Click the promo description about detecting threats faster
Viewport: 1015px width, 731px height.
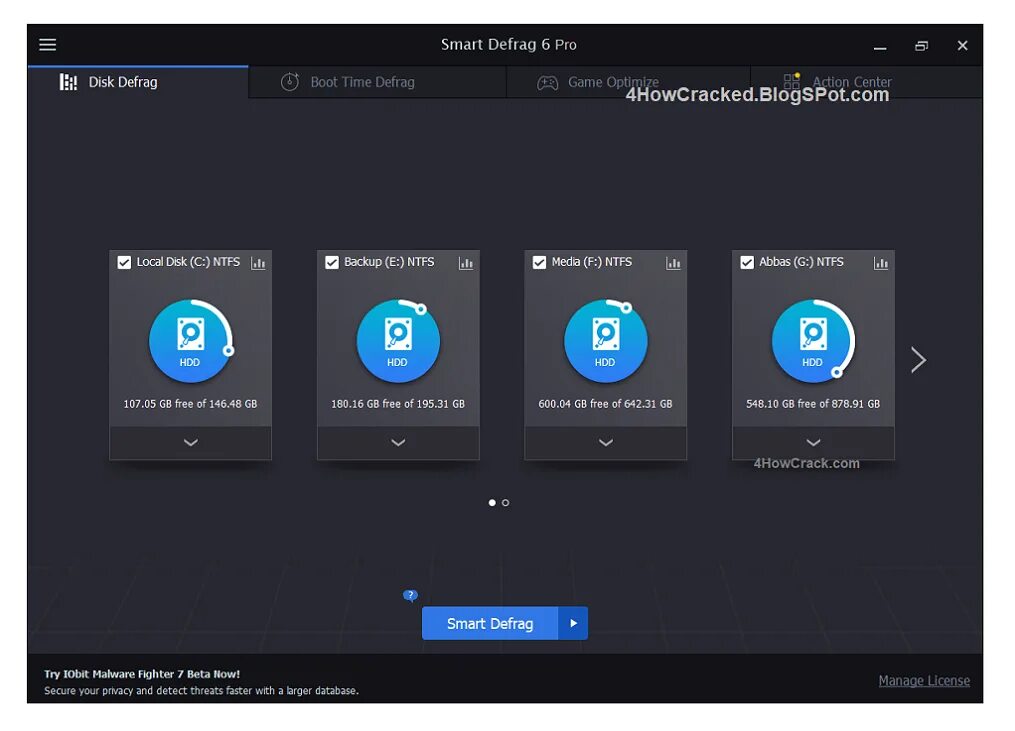201,691
